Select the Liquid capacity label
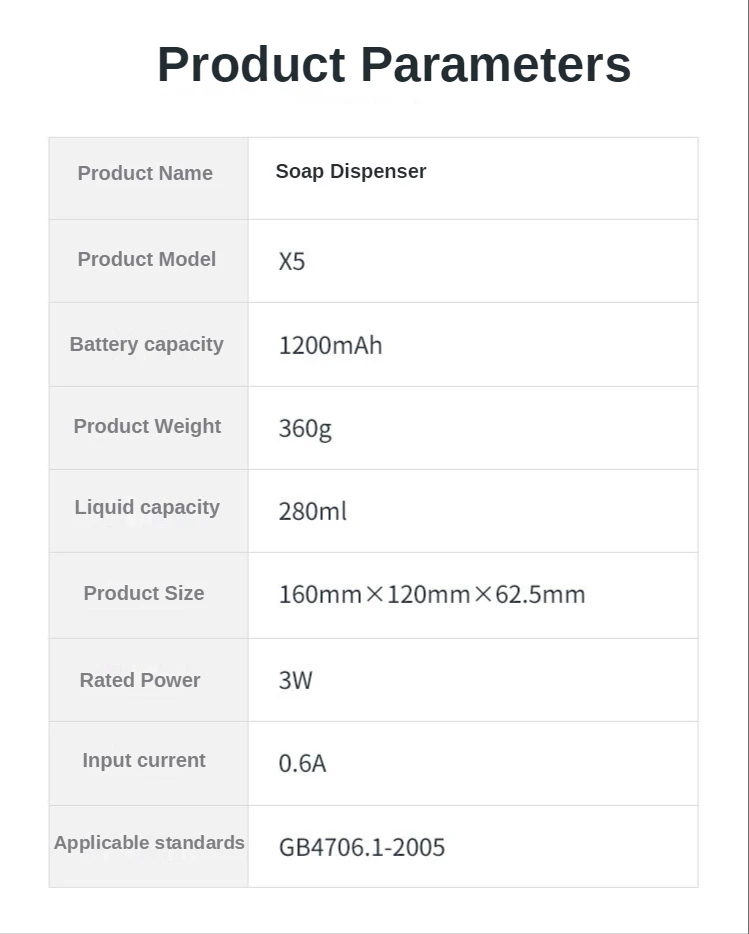 pyautogui.click(x=147, y=507)
